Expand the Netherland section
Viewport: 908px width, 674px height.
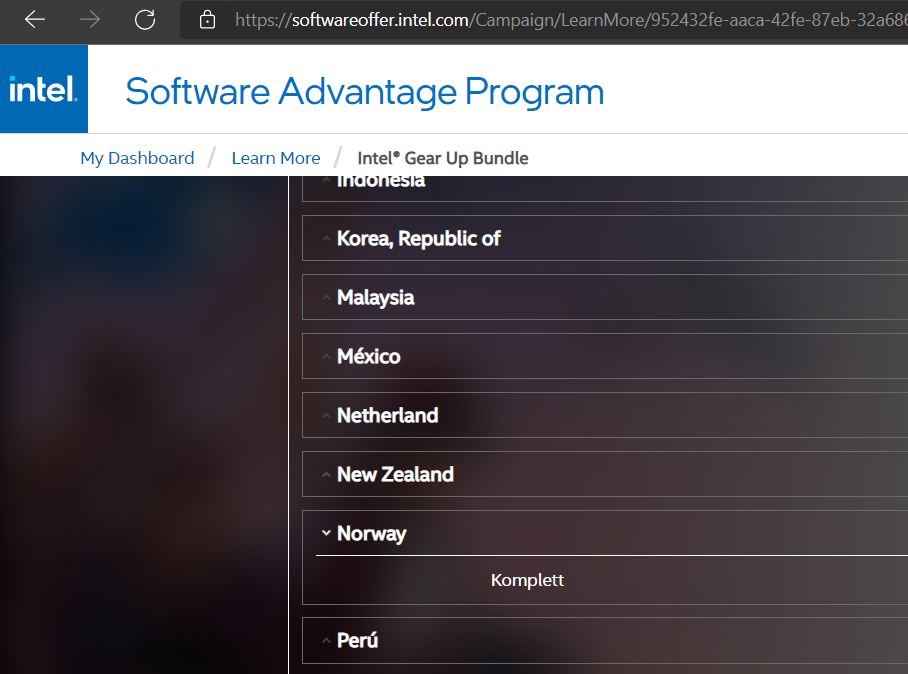click(605, 415)
